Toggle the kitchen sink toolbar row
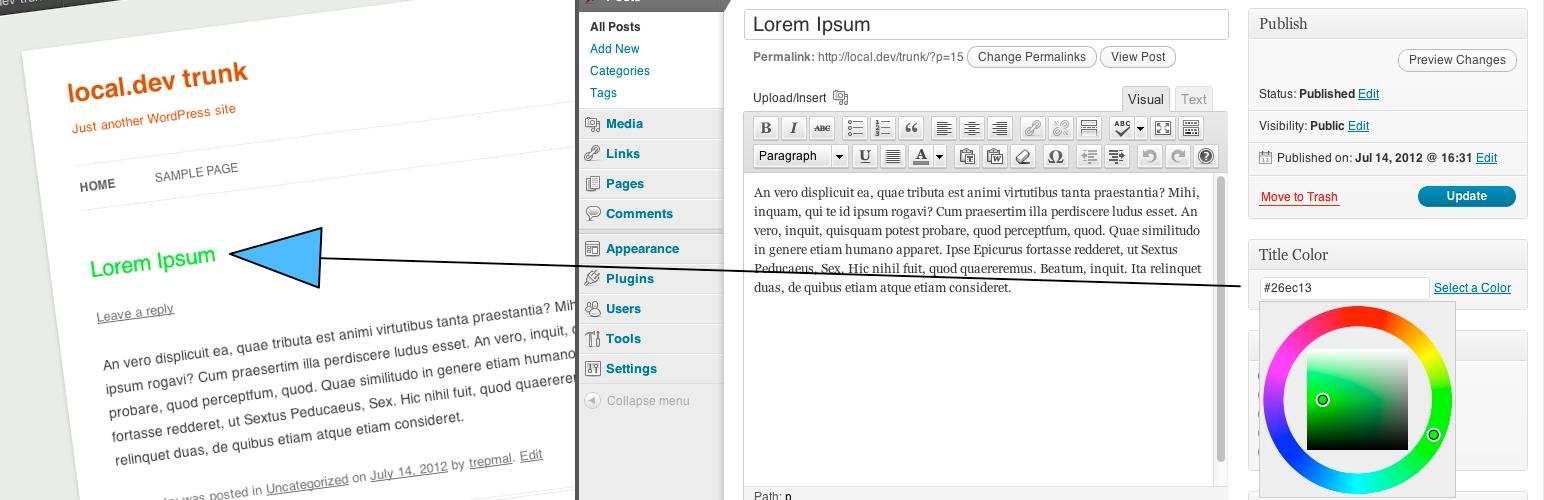This screenshot has height=500, width=1544. (1190, 128)
